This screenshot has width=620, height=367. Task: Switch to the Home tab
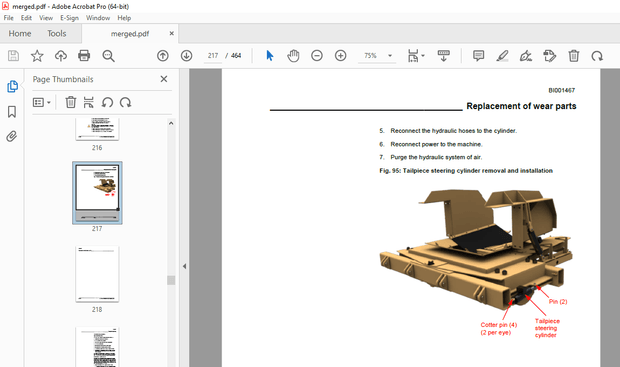20,34
